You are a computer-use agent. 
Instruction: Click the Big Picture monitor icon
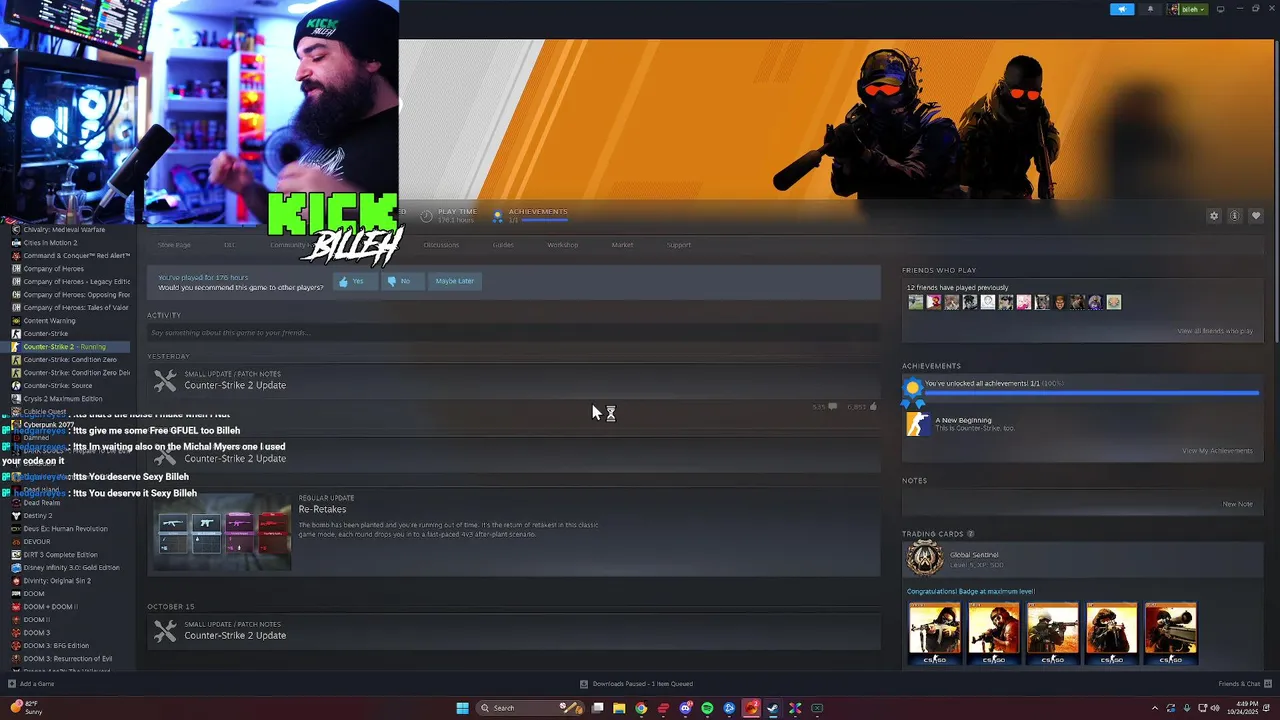click(1220, 9)
